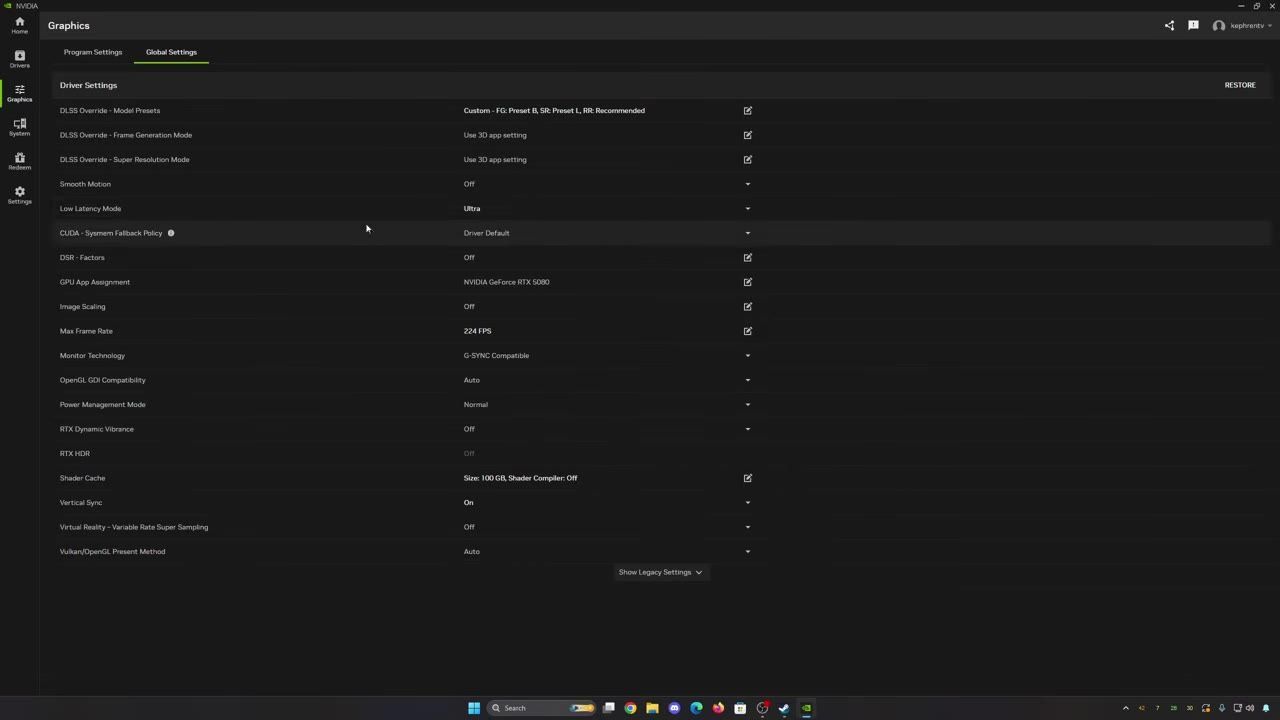Open Windows Start menu
This screenshot has height=720, width=1280.
click(x=474, y=708)
